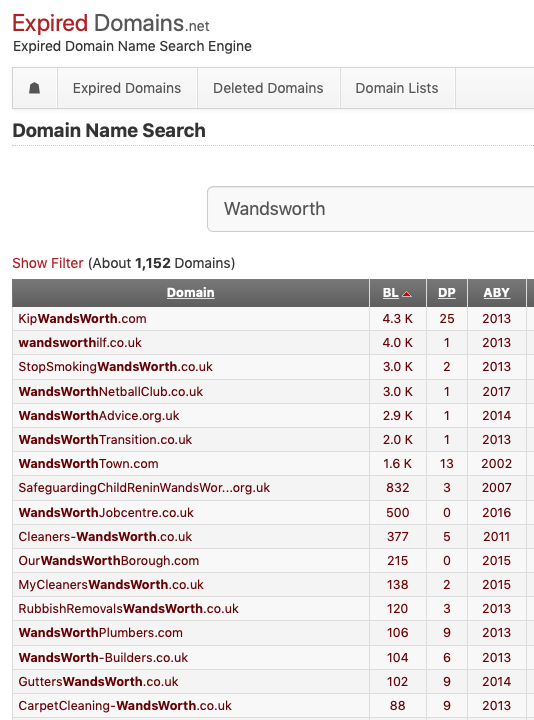Click the 2.9 K value for WandsWorthAdvice.org.uk
This screenshot has width=534, height=720.
click(398, 416)
